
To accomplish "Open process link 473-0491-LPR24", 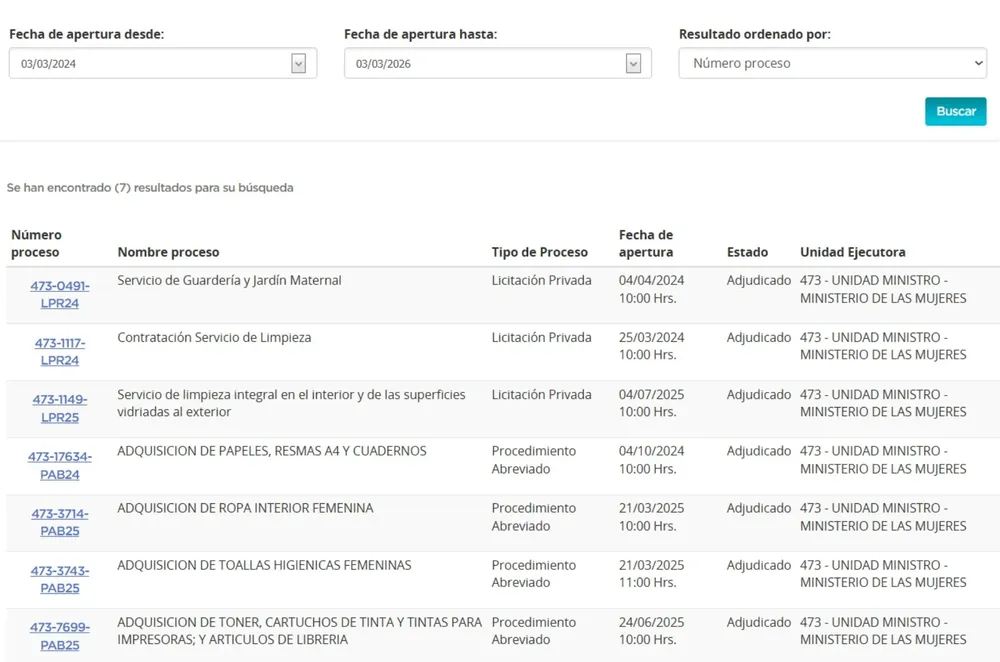I will tap(60, 295).
